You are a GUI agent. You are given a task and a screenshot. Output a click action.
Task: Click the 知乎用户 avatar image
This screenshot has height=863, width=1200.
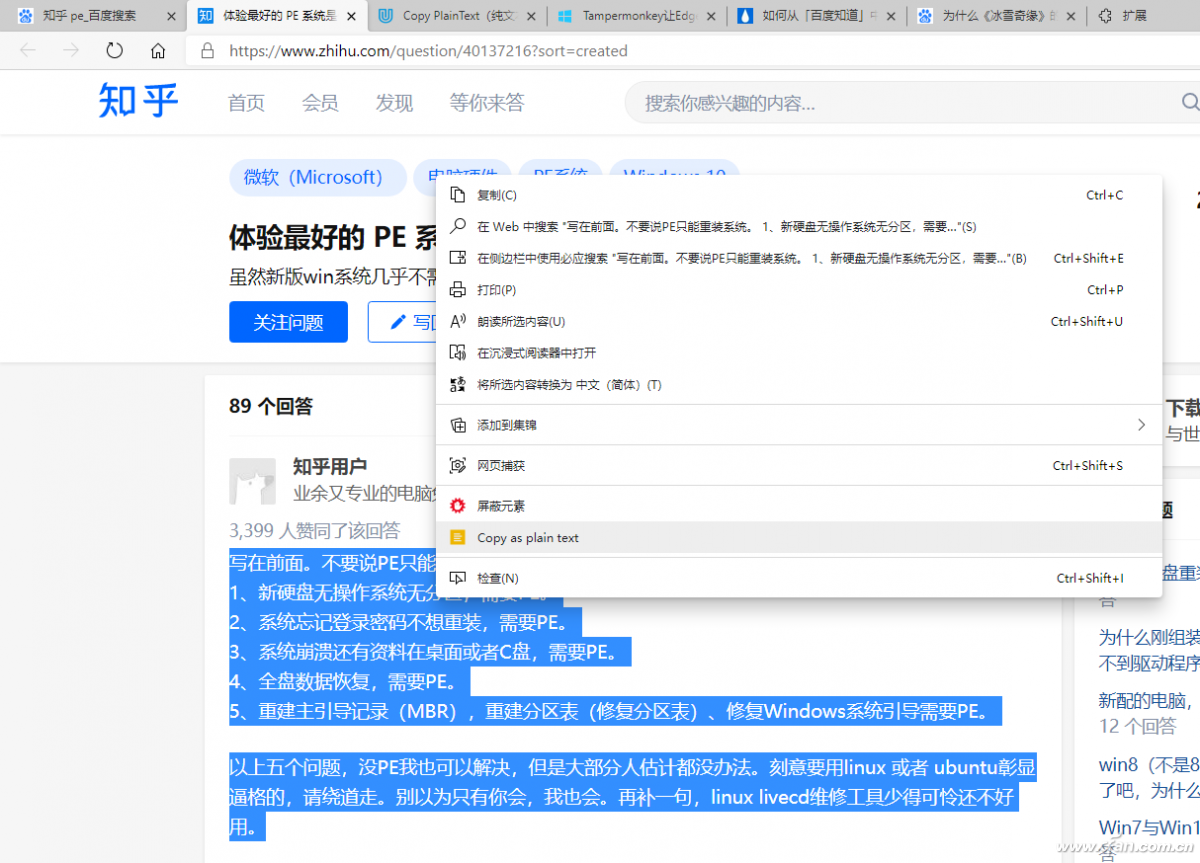[252, 481]
